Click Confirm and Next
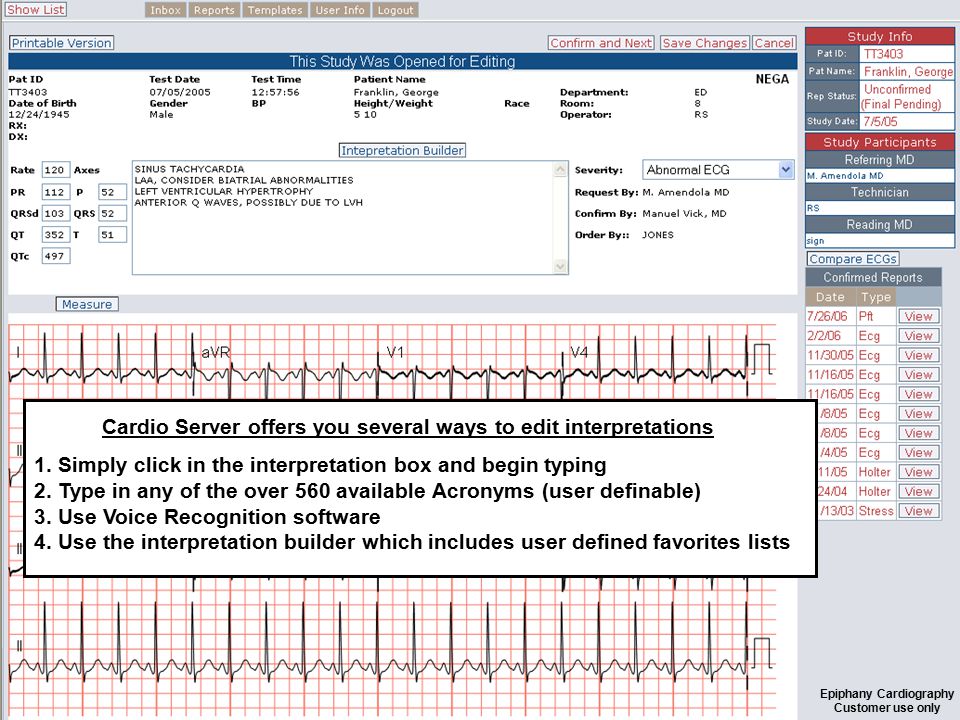 [601, 43]
